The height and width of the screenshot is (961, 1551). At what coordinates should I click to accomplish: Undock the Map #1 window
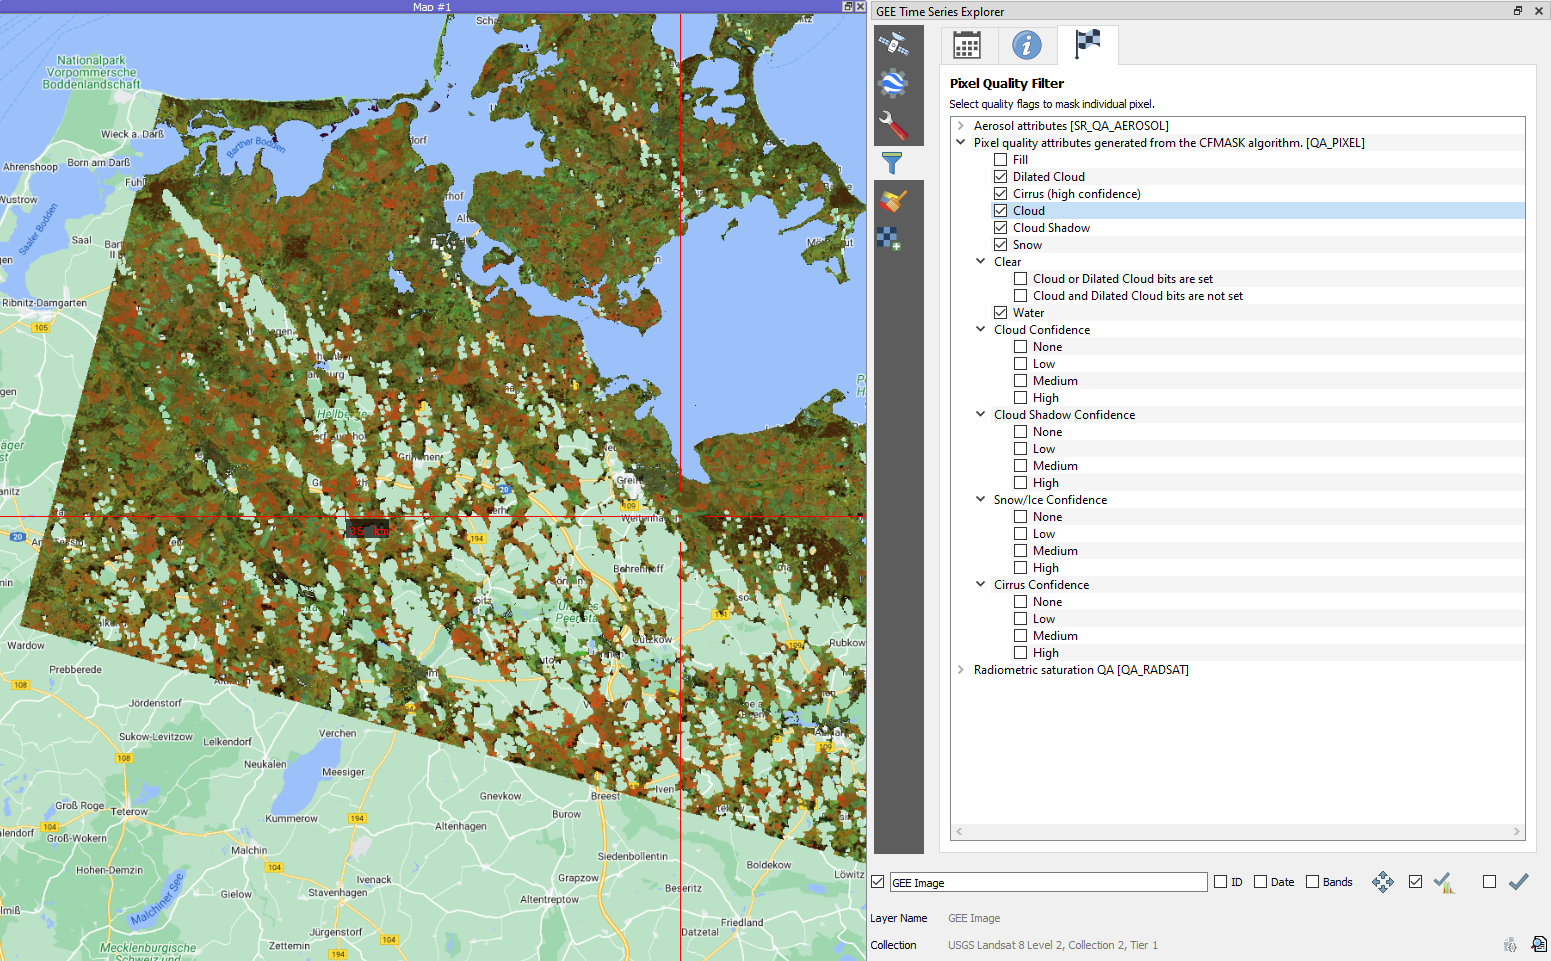[848, 6]
